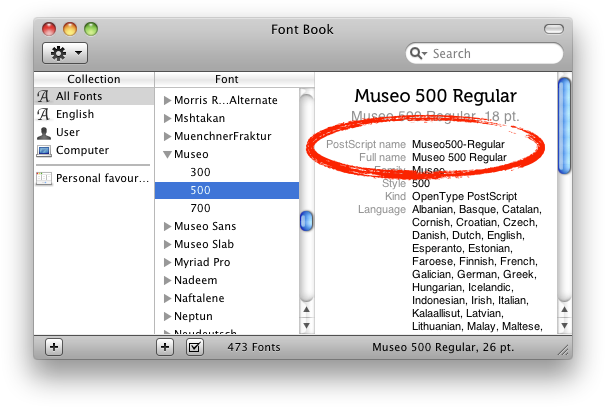Expand the Neptun font family

coord(167,316)
